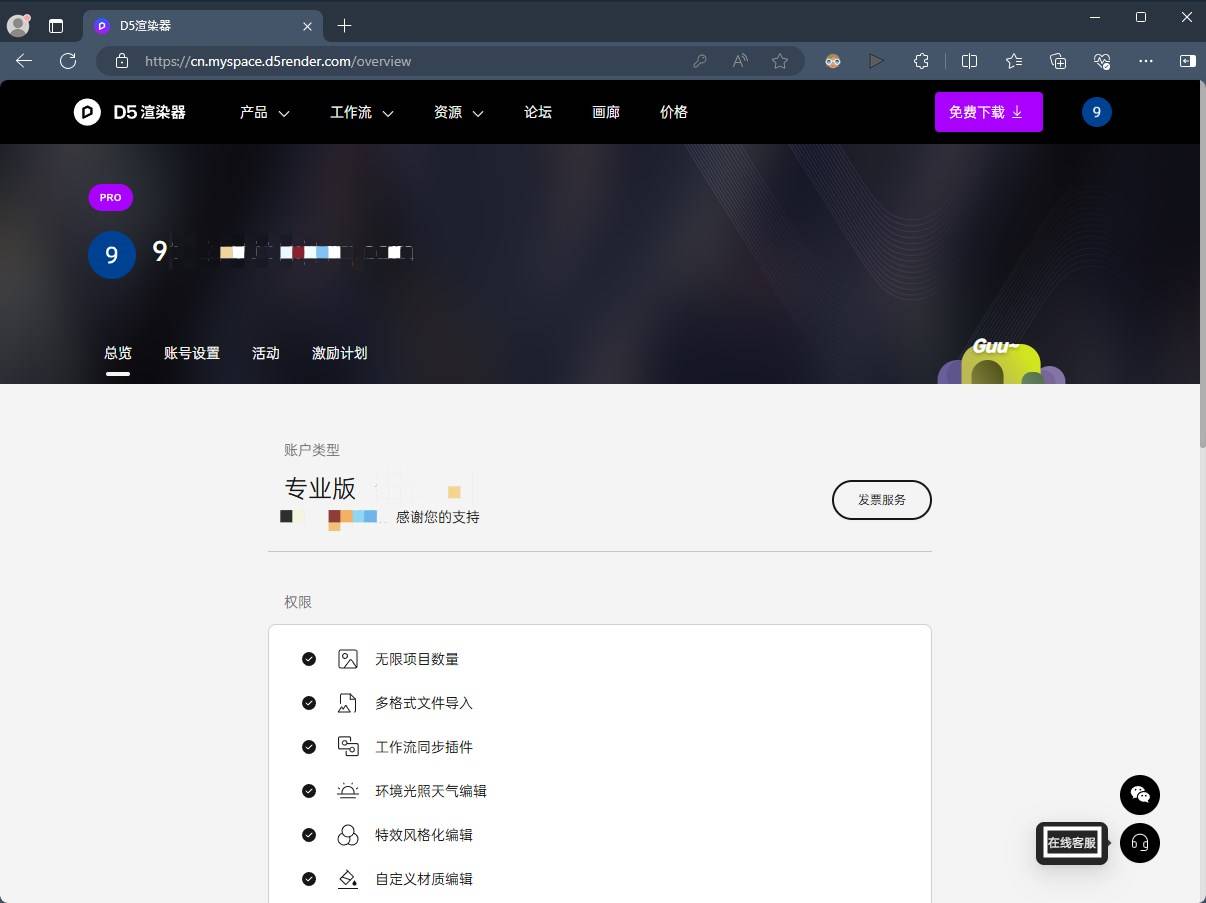Click the 环境光照天气编辑 icon

(x=348, y=791)
